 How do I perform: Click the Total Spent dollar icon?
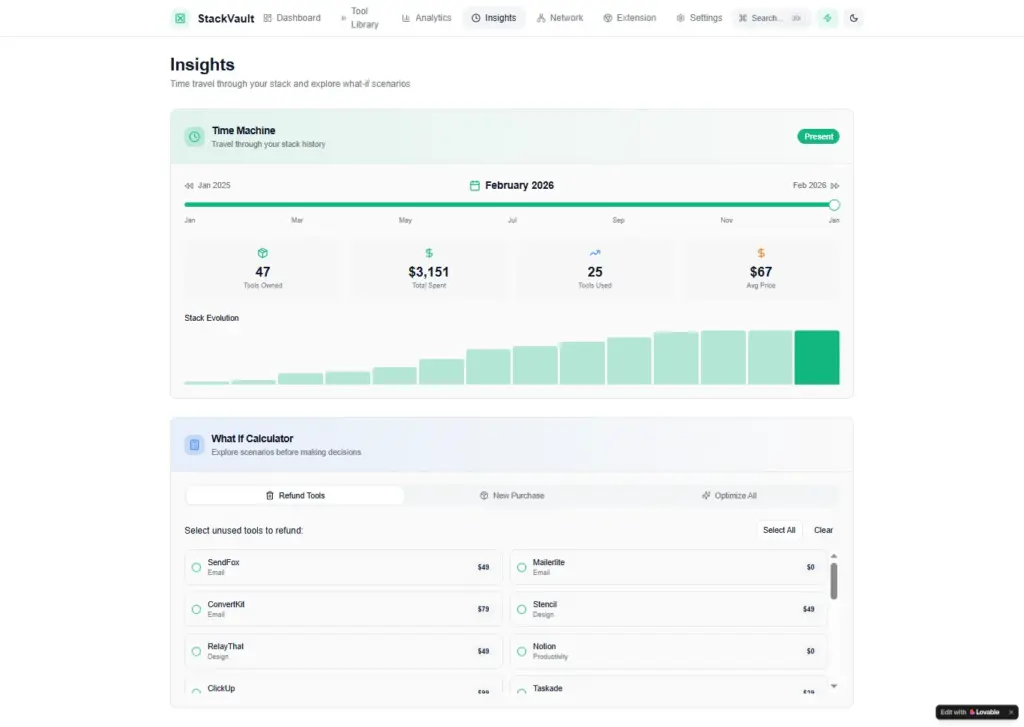(x=428, y=253)
